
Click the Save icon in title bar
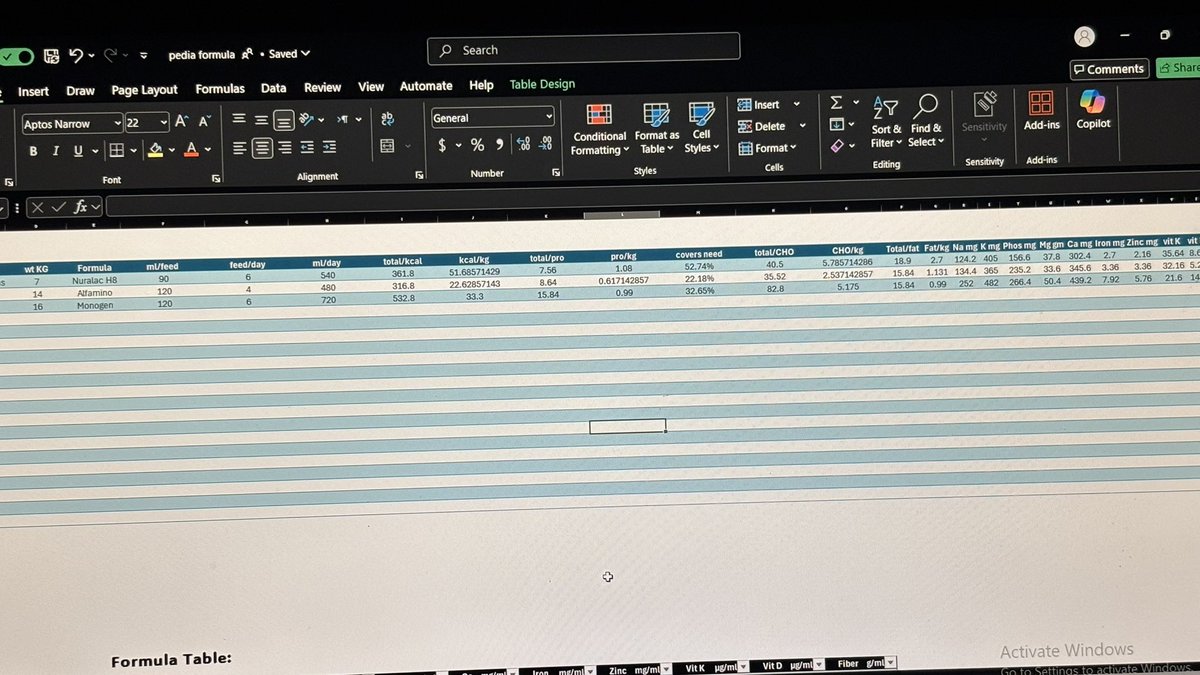[x=51, y=56]
